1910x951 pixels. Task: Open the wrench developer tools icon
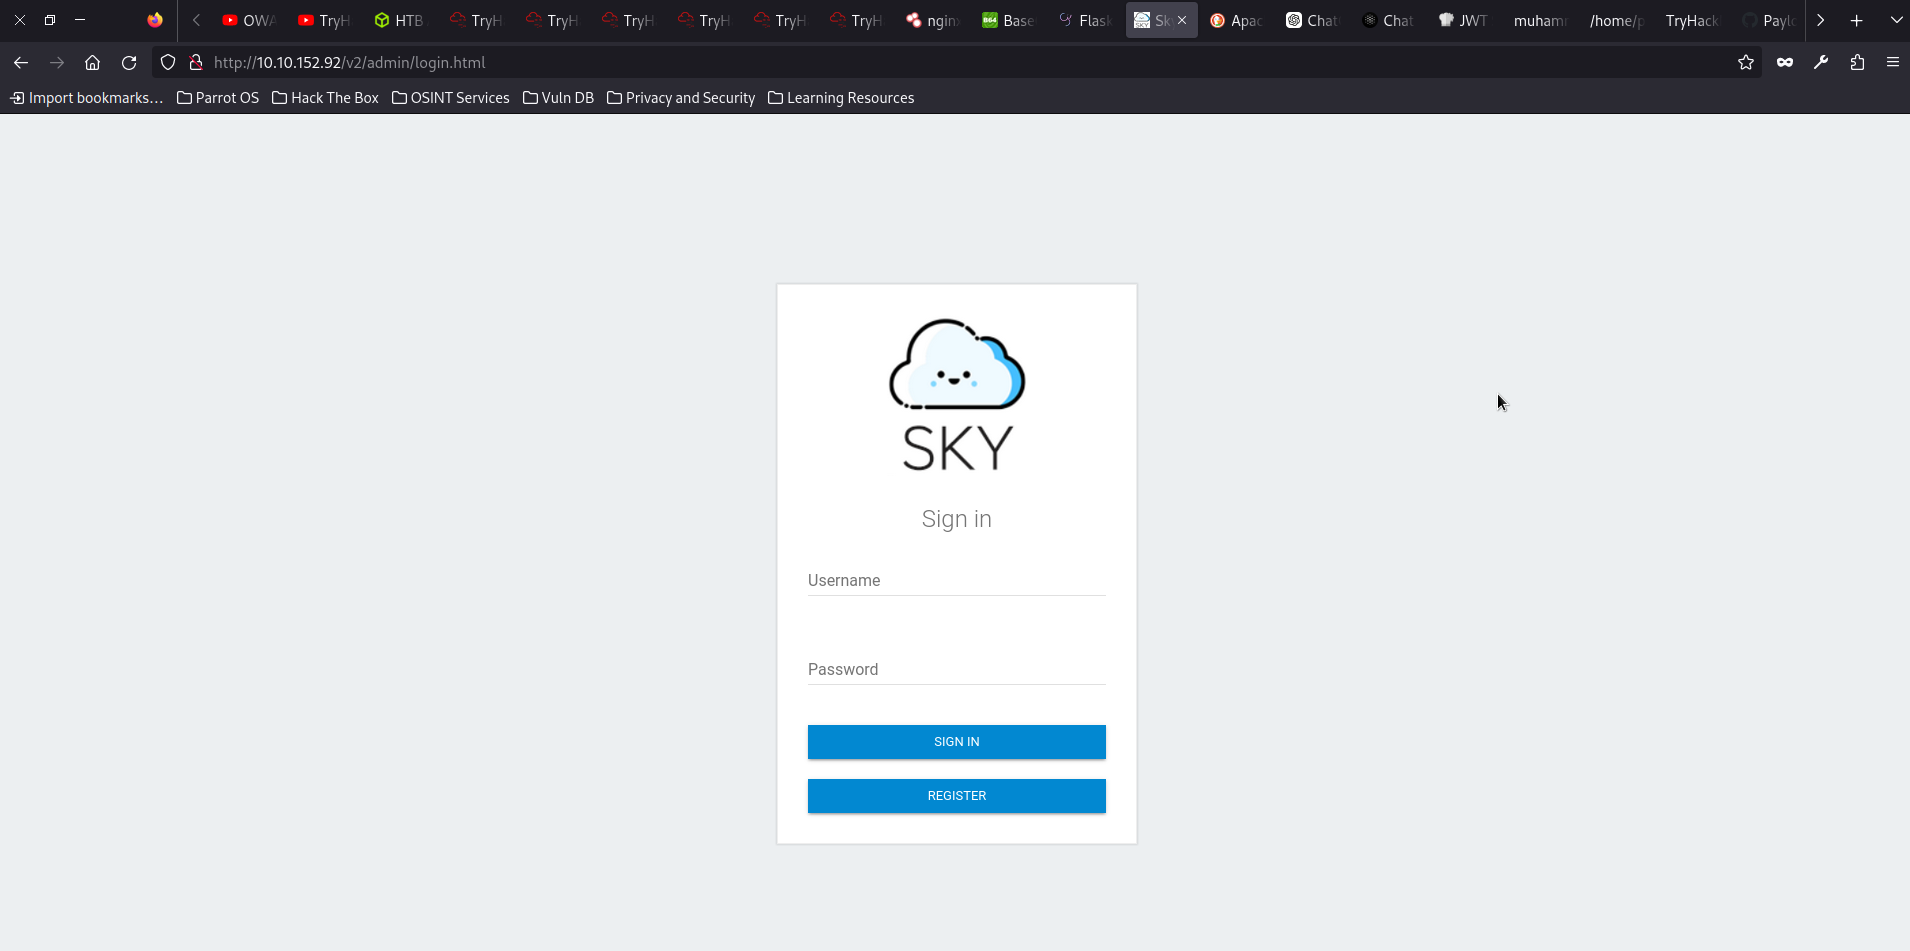point(1821,62)
